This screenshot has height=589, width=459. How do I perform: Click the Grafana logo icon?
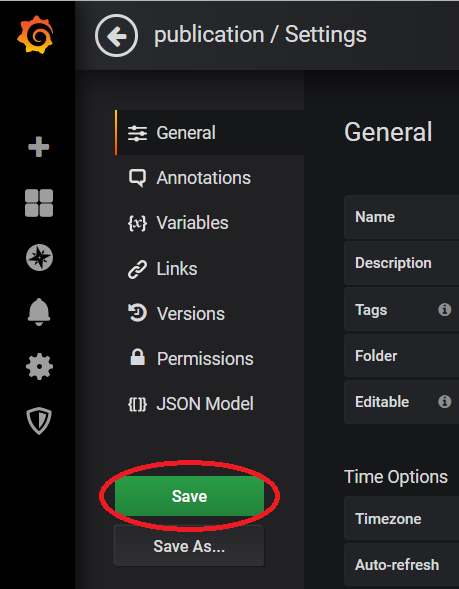tap(35, 35)
